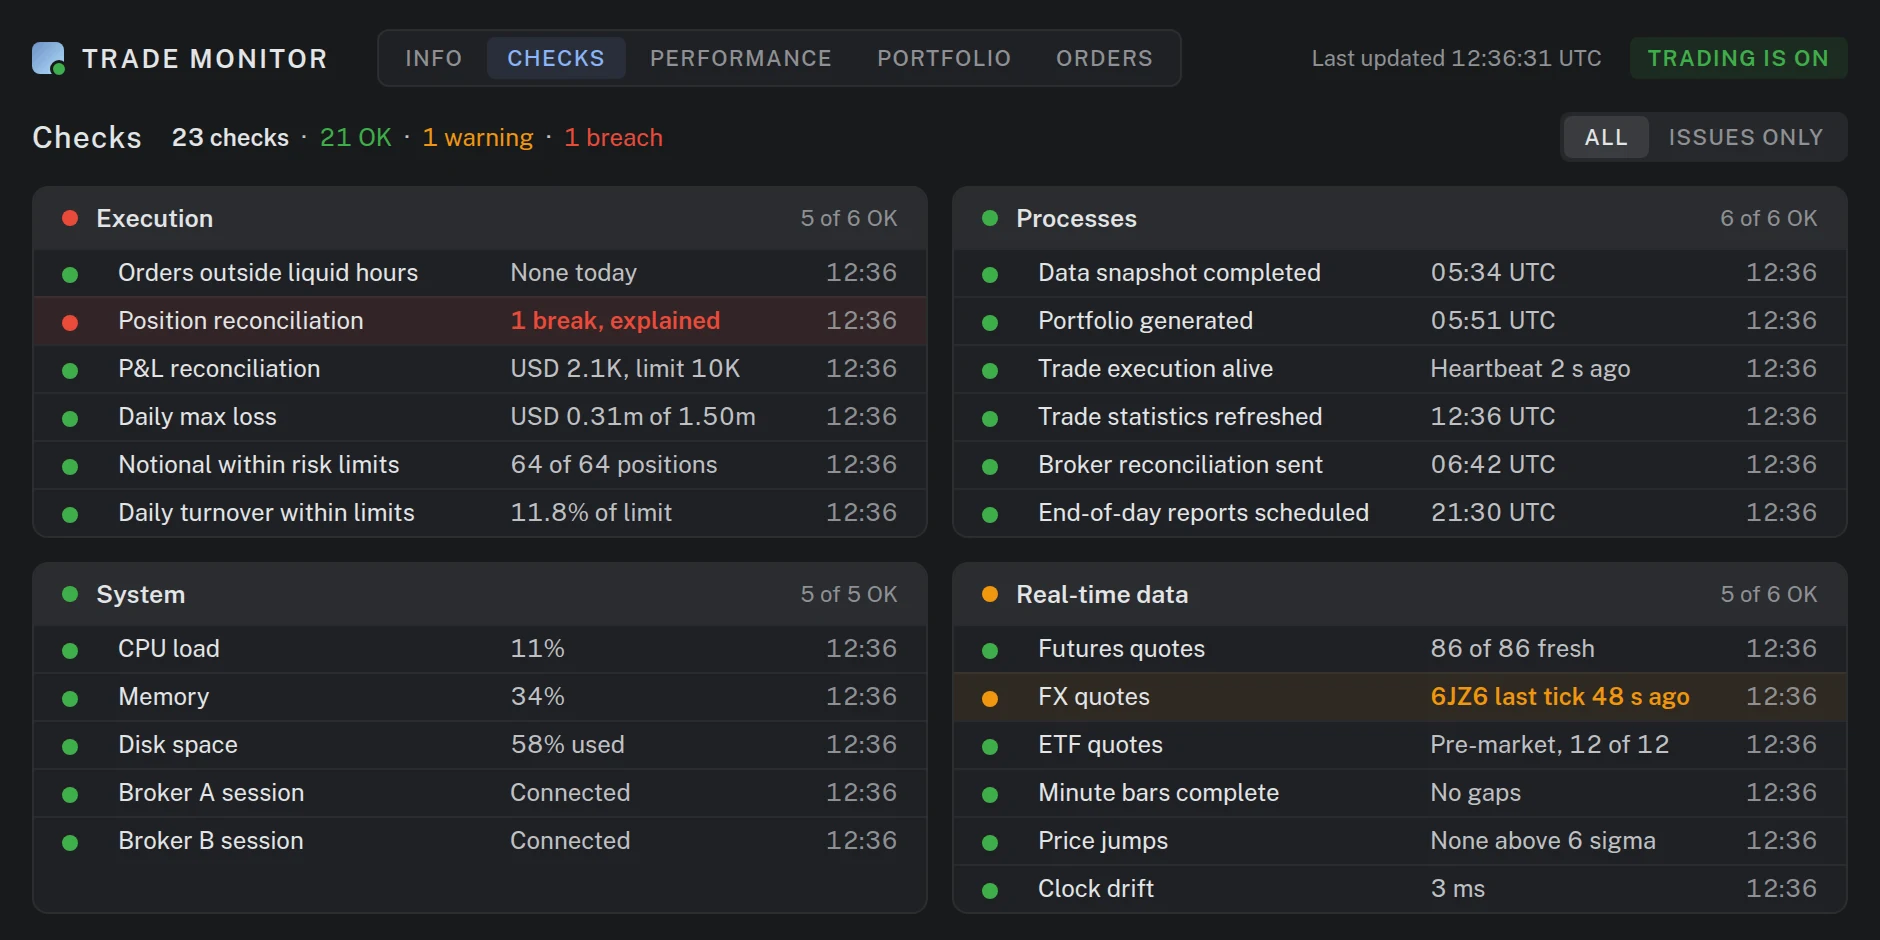The image size is (1880, 940).
Task: Click the green dot beside CPU load
Action: tap(70, 651)
